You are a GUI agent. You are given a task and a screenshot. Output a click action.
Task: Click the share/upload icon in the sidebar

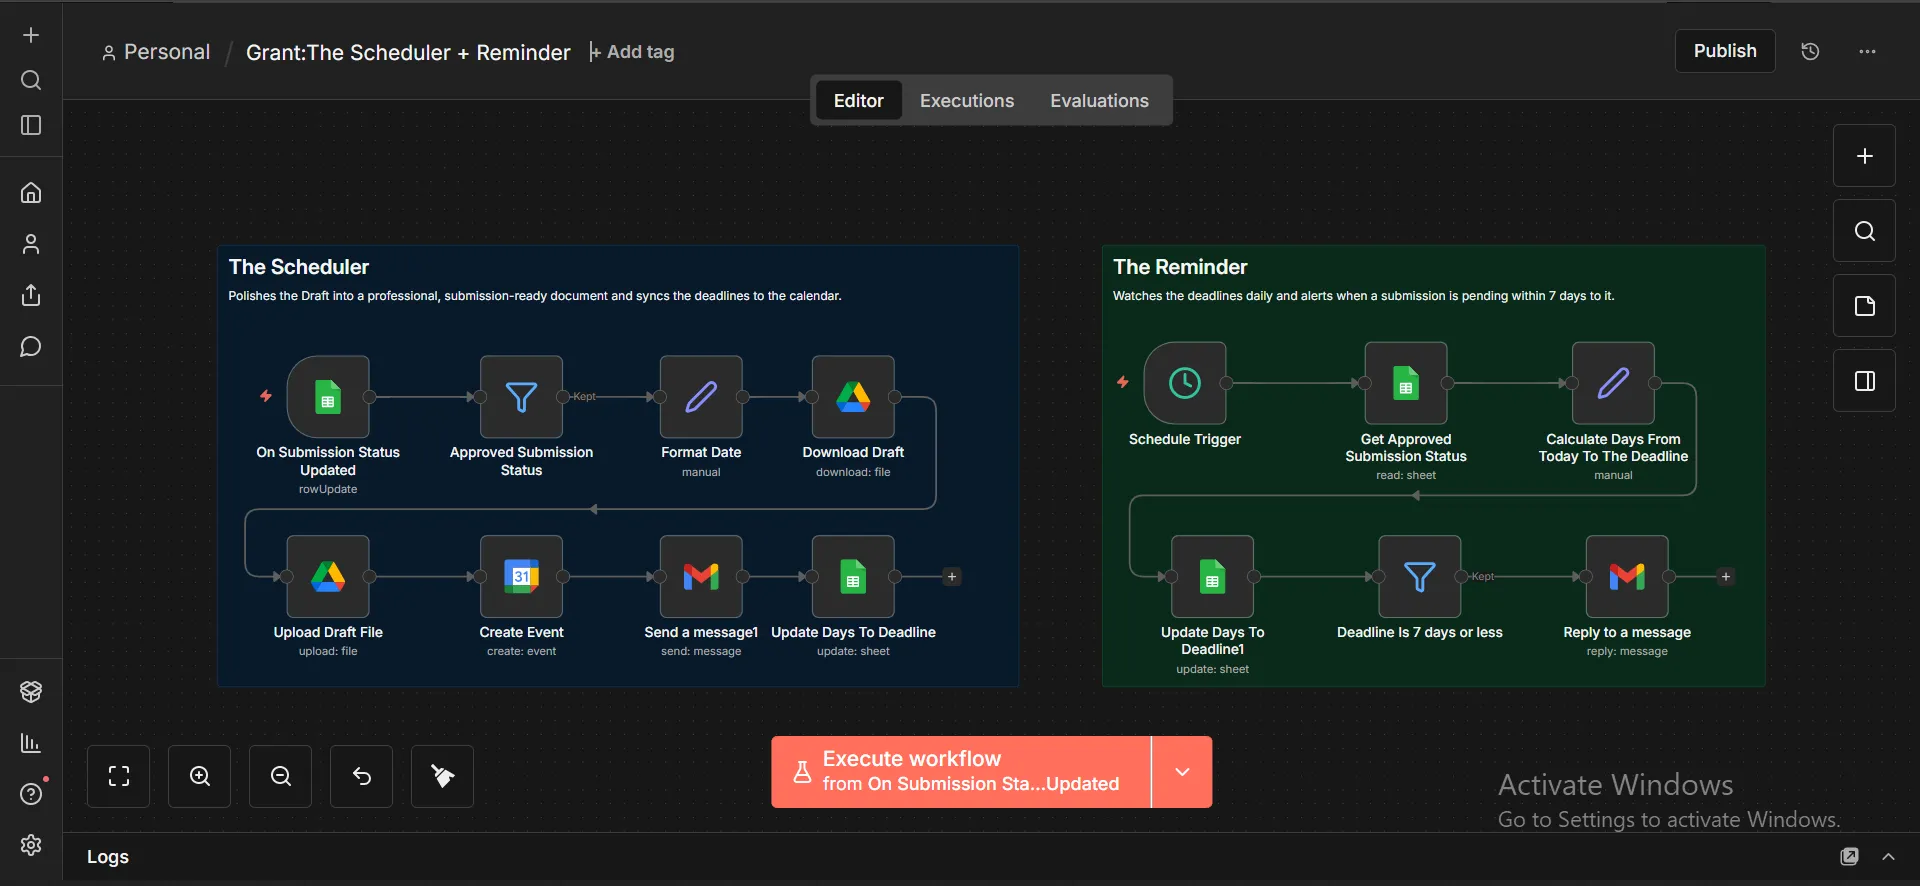click(x=31, y=295)
